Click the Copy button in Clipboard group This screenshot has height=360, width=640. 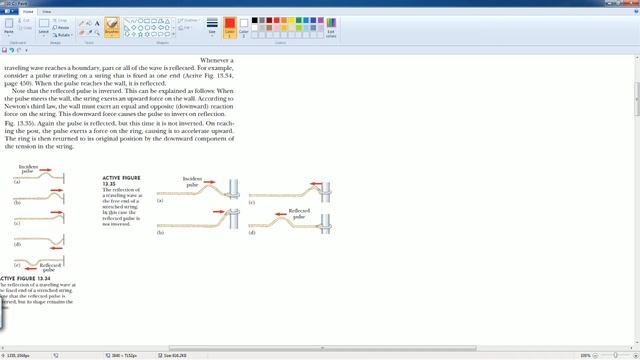tap(24, 28)
